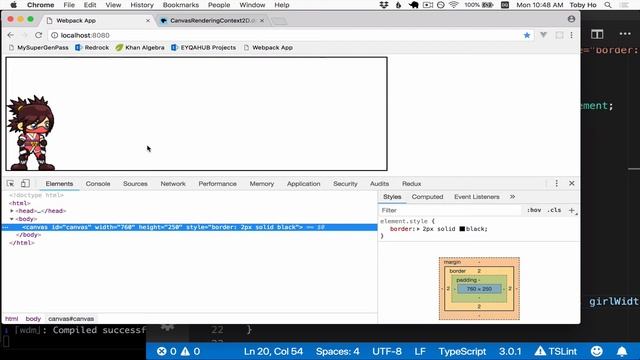640x360 pixels.
Task: Open Chrome's three-dot menu
Action: 571,35
